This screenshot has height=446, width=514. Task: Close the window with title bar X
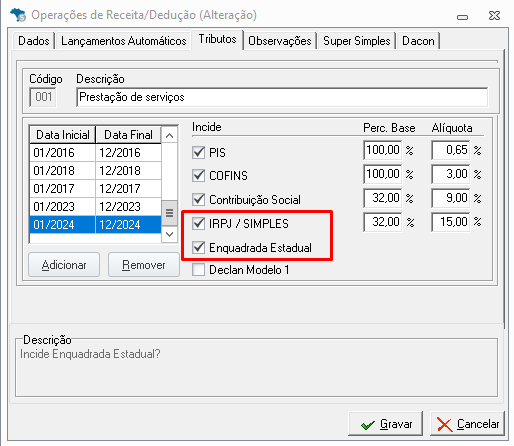(x=494, y=15)
